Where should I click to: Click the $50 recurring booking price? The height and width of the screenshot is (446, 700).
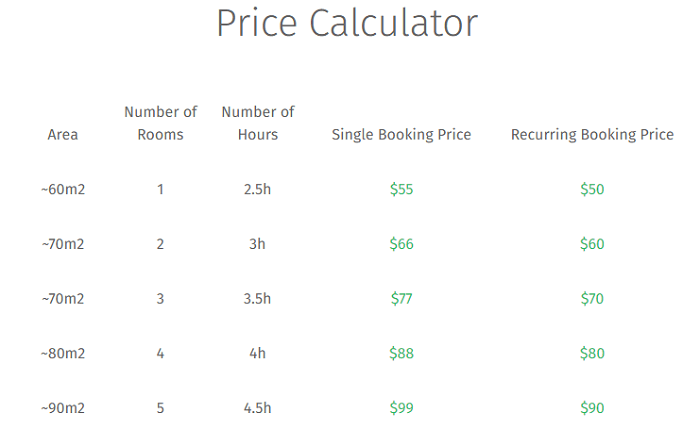pyautogui.click(x=592, y=189)
